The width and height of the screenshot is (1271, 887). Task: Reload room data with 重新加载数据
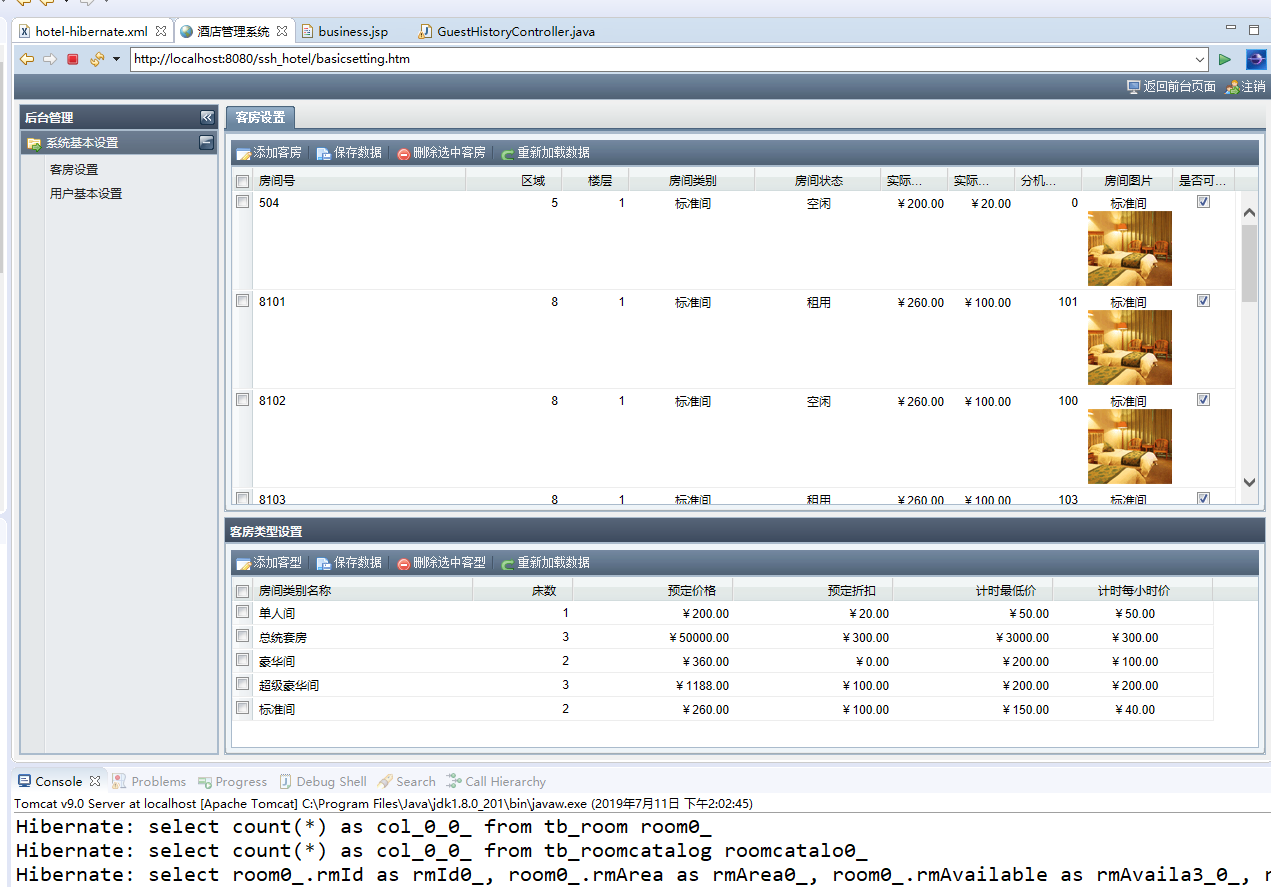(x=545, y=153)
